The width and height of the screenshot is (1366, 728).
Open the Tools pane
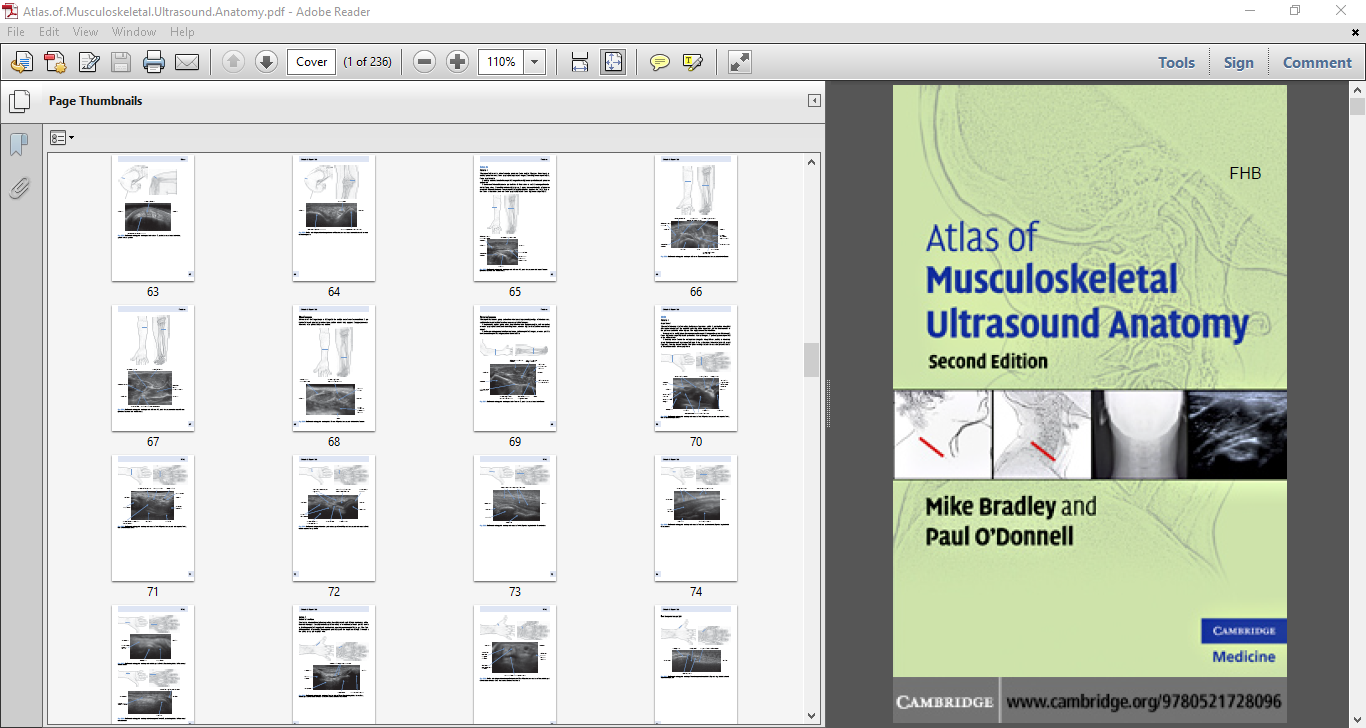coord(1176,62)
